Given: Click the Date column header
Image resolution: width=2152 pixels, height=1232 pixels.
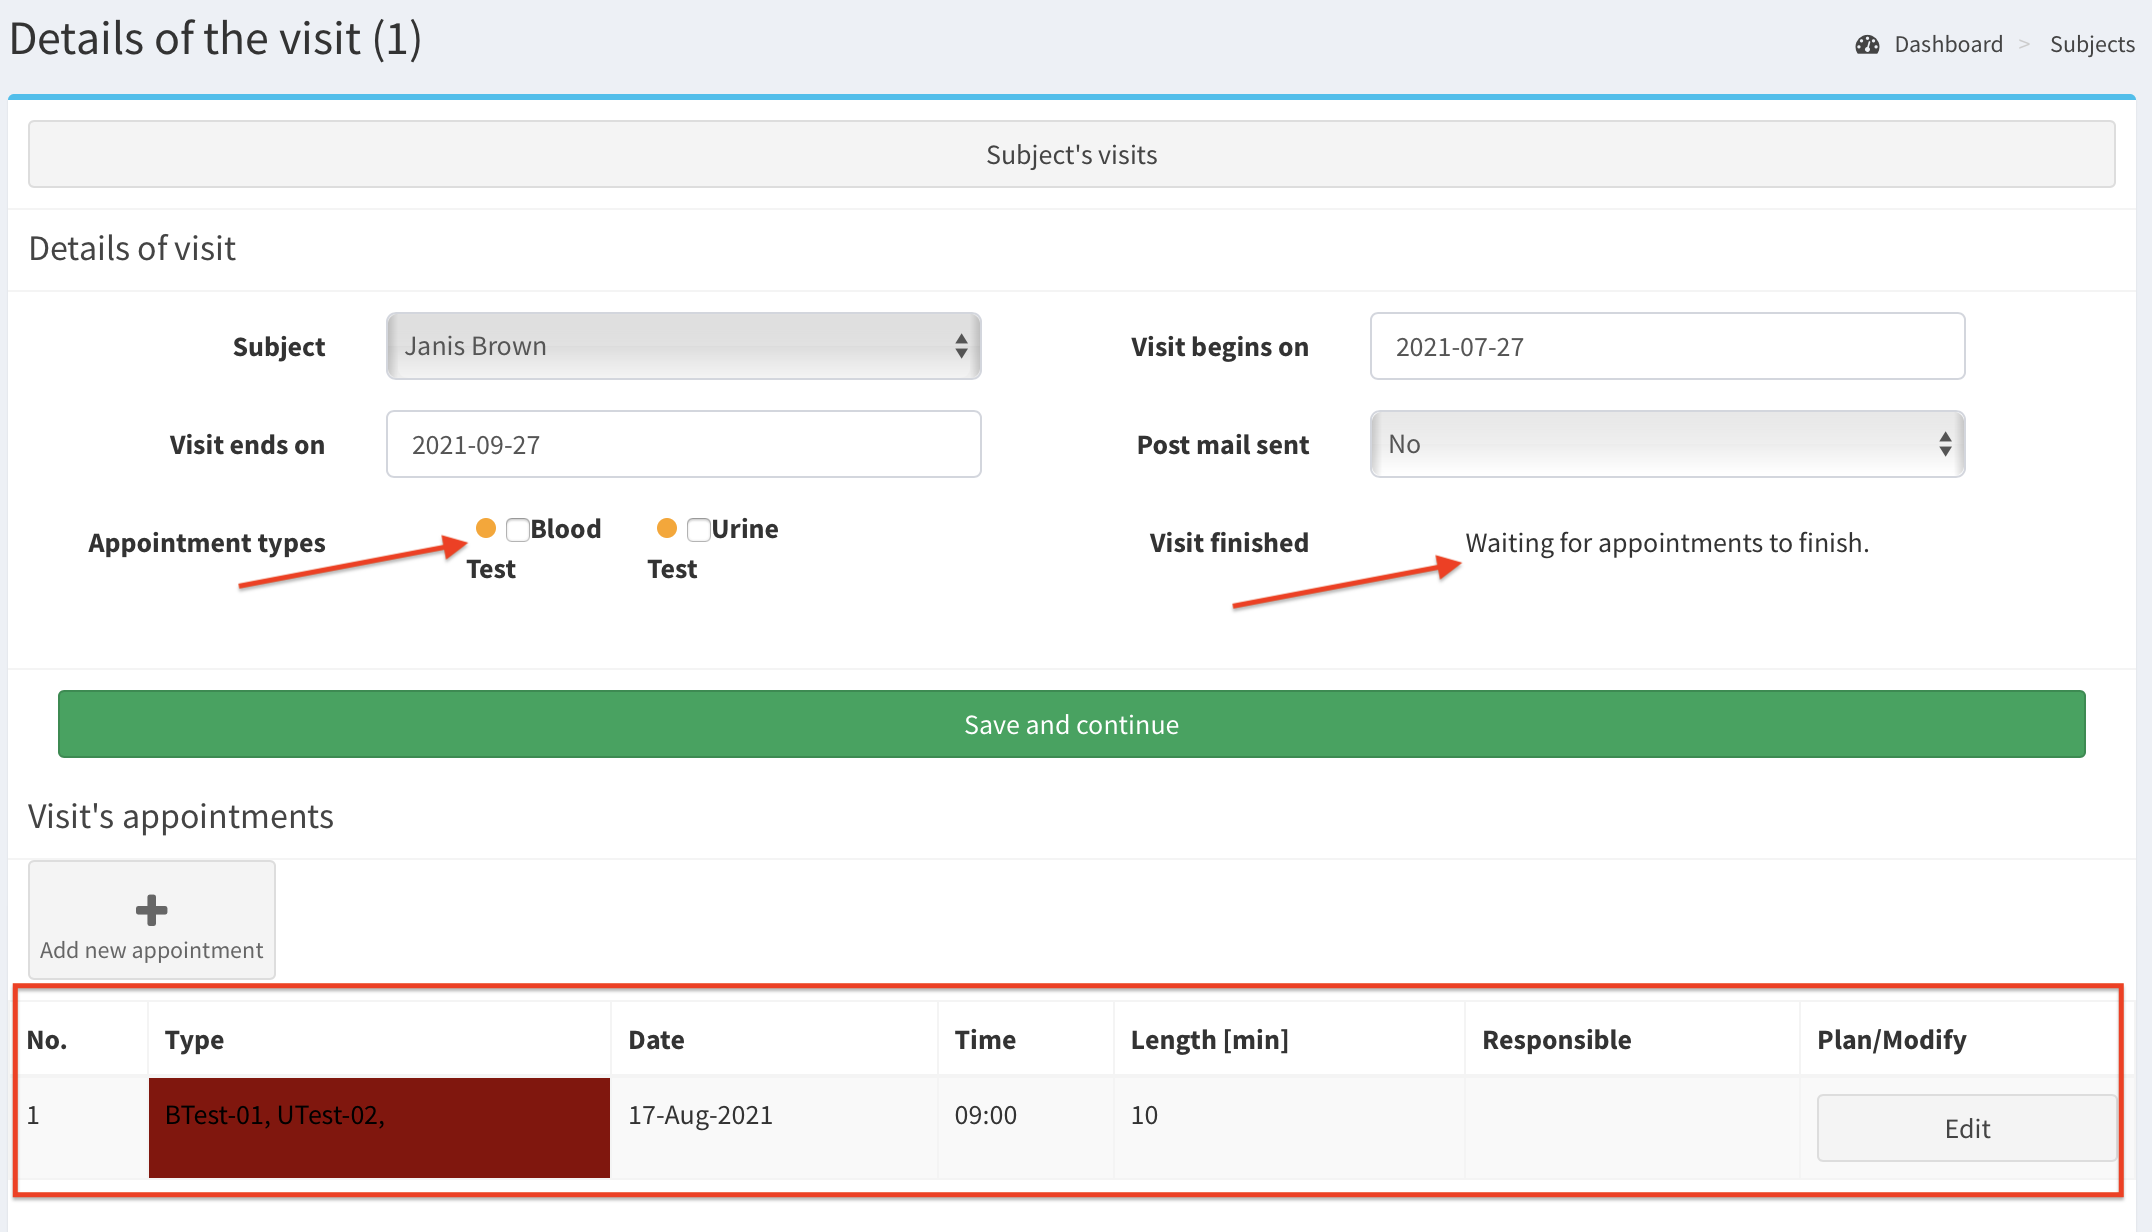Looking at the screenshot, I should [x=656, y=1040].
